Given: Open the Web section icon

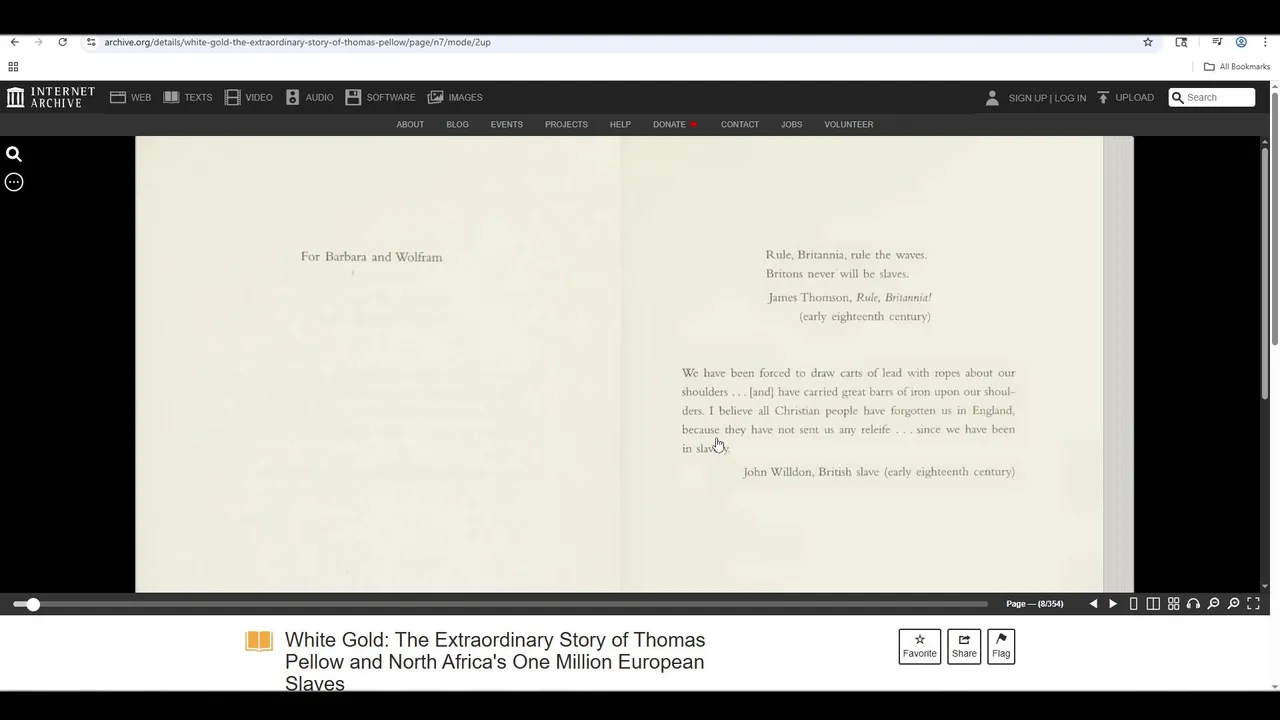Looking at the screenshot, I should (x=118, y=97).
